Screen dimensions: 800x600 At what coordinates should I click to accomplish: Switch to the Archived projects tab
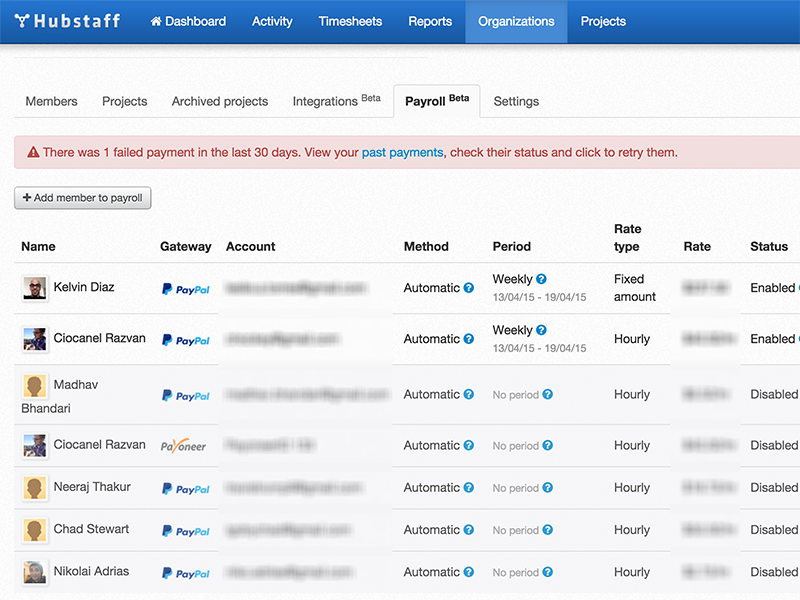(x=220, y=101)
